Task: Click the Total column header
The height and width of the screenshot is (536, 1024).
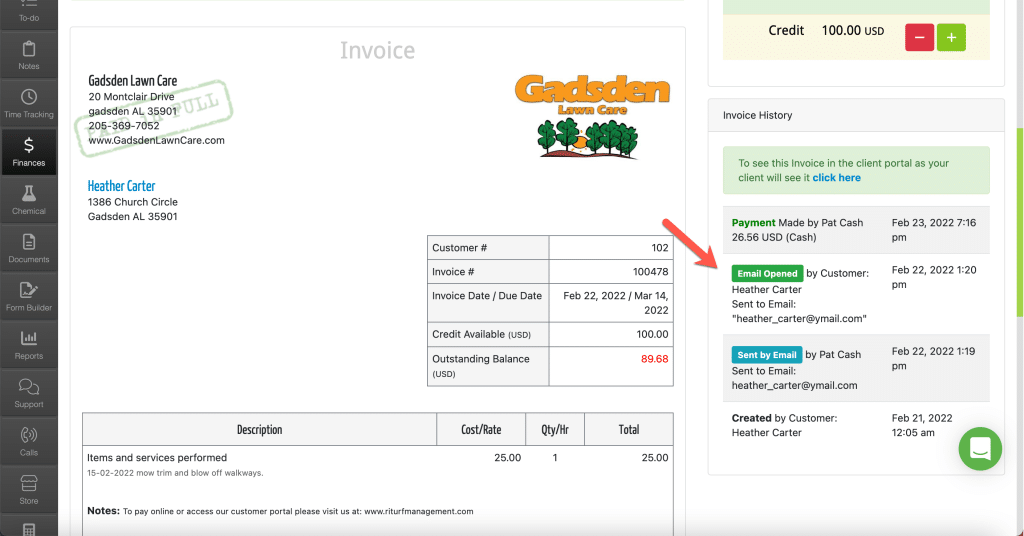Action: click(628, 430)
